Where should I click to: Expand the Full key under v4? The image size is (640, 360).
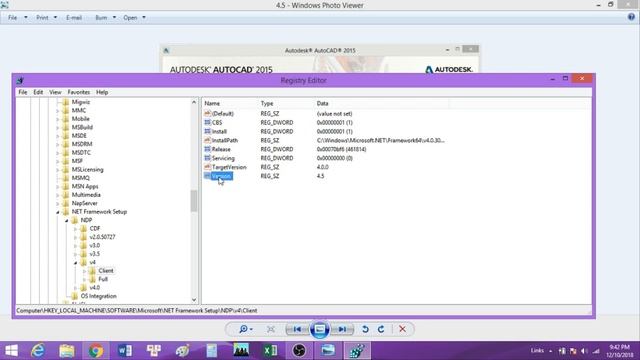coord(84,279)
